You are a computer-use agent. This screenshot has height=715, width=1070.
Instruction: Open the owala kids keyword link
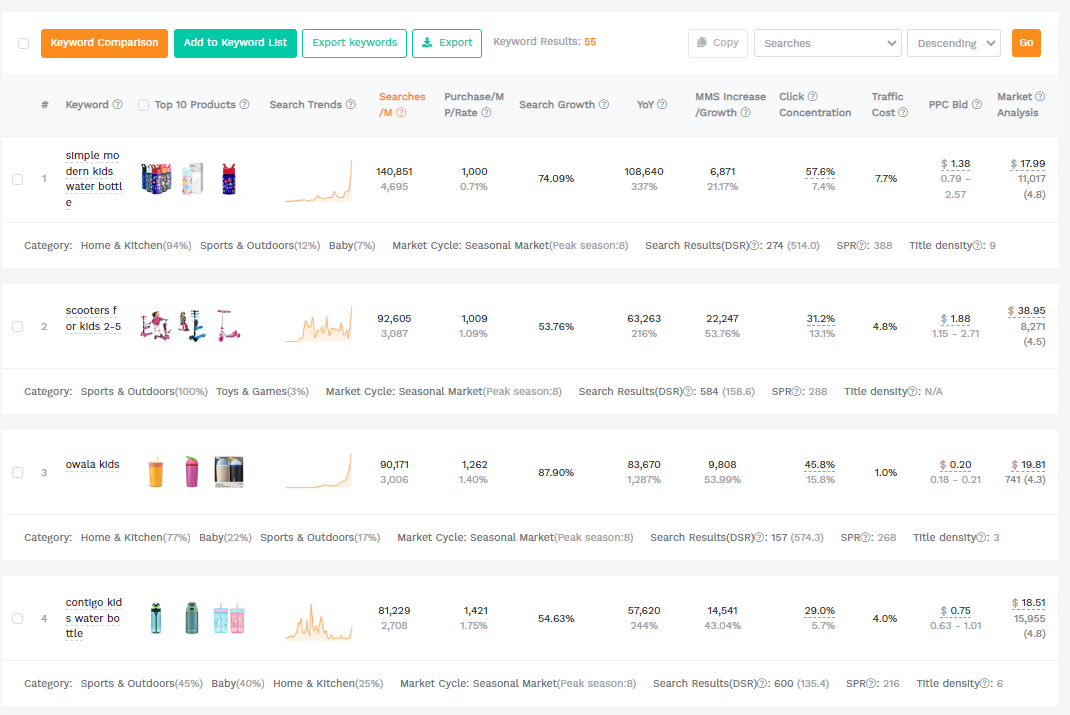pyautogui.click(x=92, y=465)
